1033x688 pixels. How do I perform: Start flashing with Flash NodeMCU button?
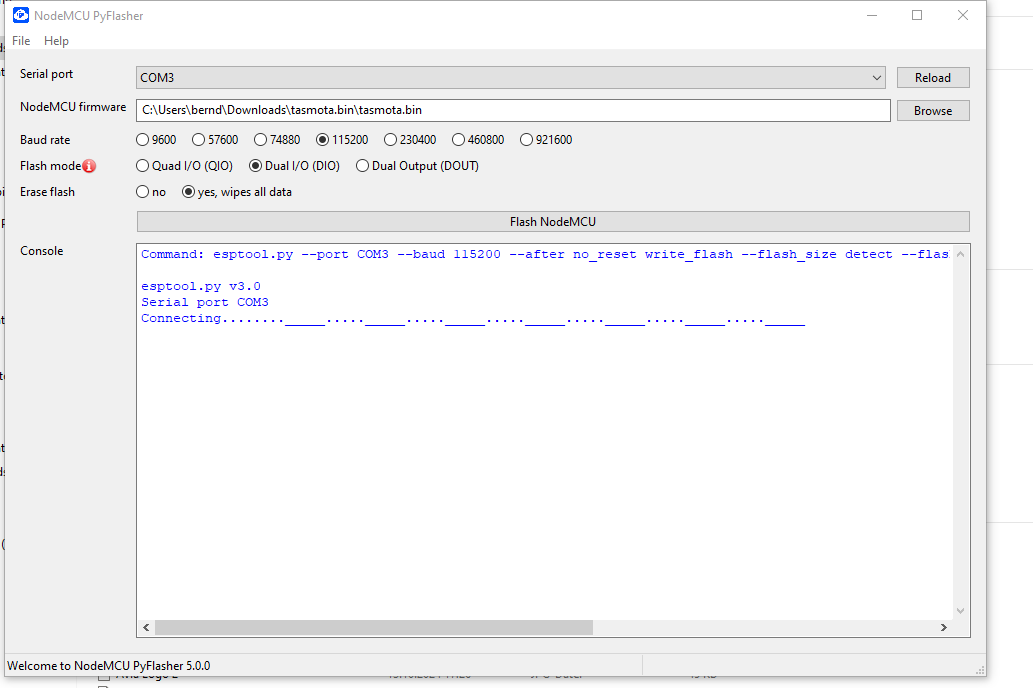coord(553,222)
